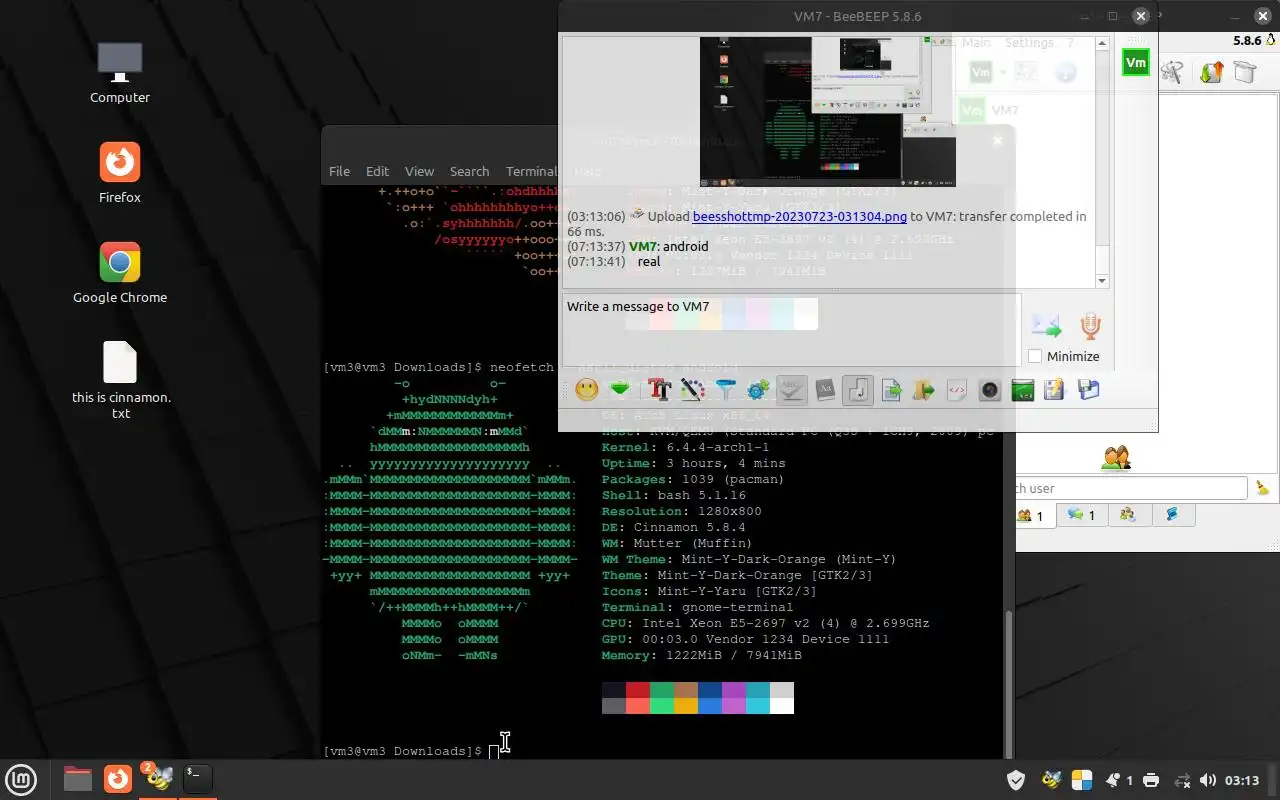Screen dimensions: 1280x800
Task: Open the terminal Search menu
Action: point(469,171)
